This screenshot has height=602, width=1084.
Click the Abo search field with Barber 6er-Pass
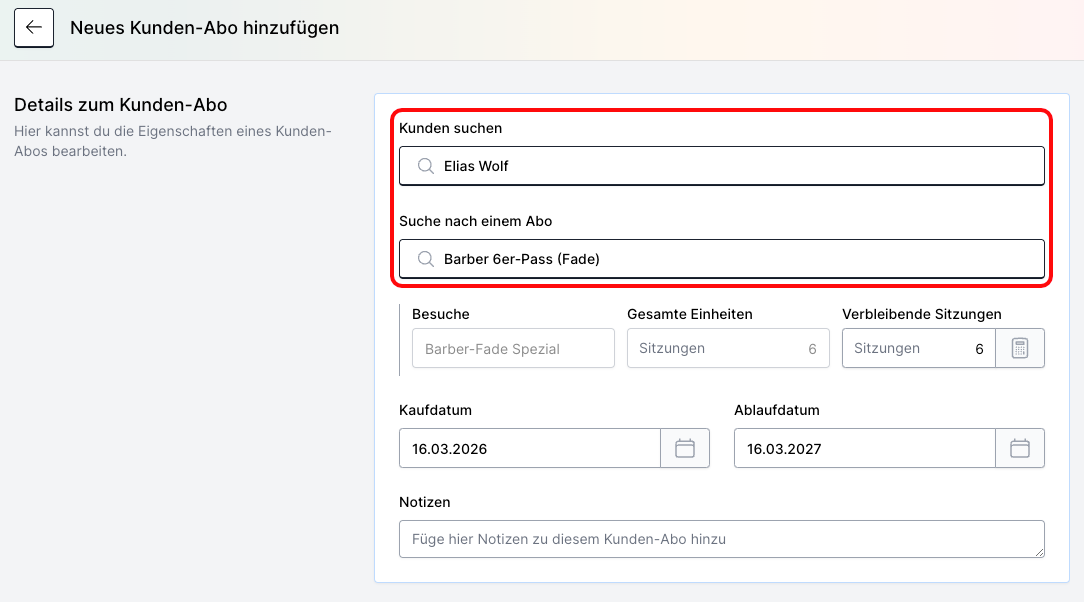[722, 259]
